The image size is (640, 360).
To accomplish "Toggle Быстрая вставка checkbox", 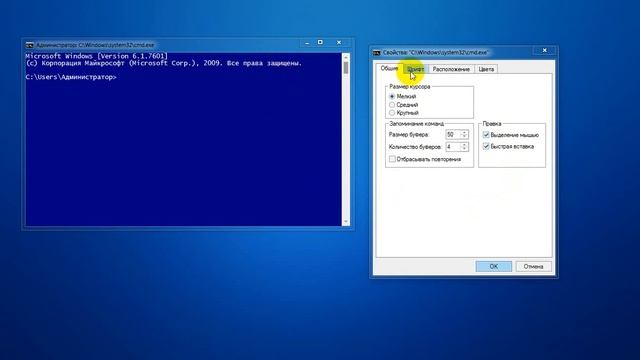I will 486,146.
